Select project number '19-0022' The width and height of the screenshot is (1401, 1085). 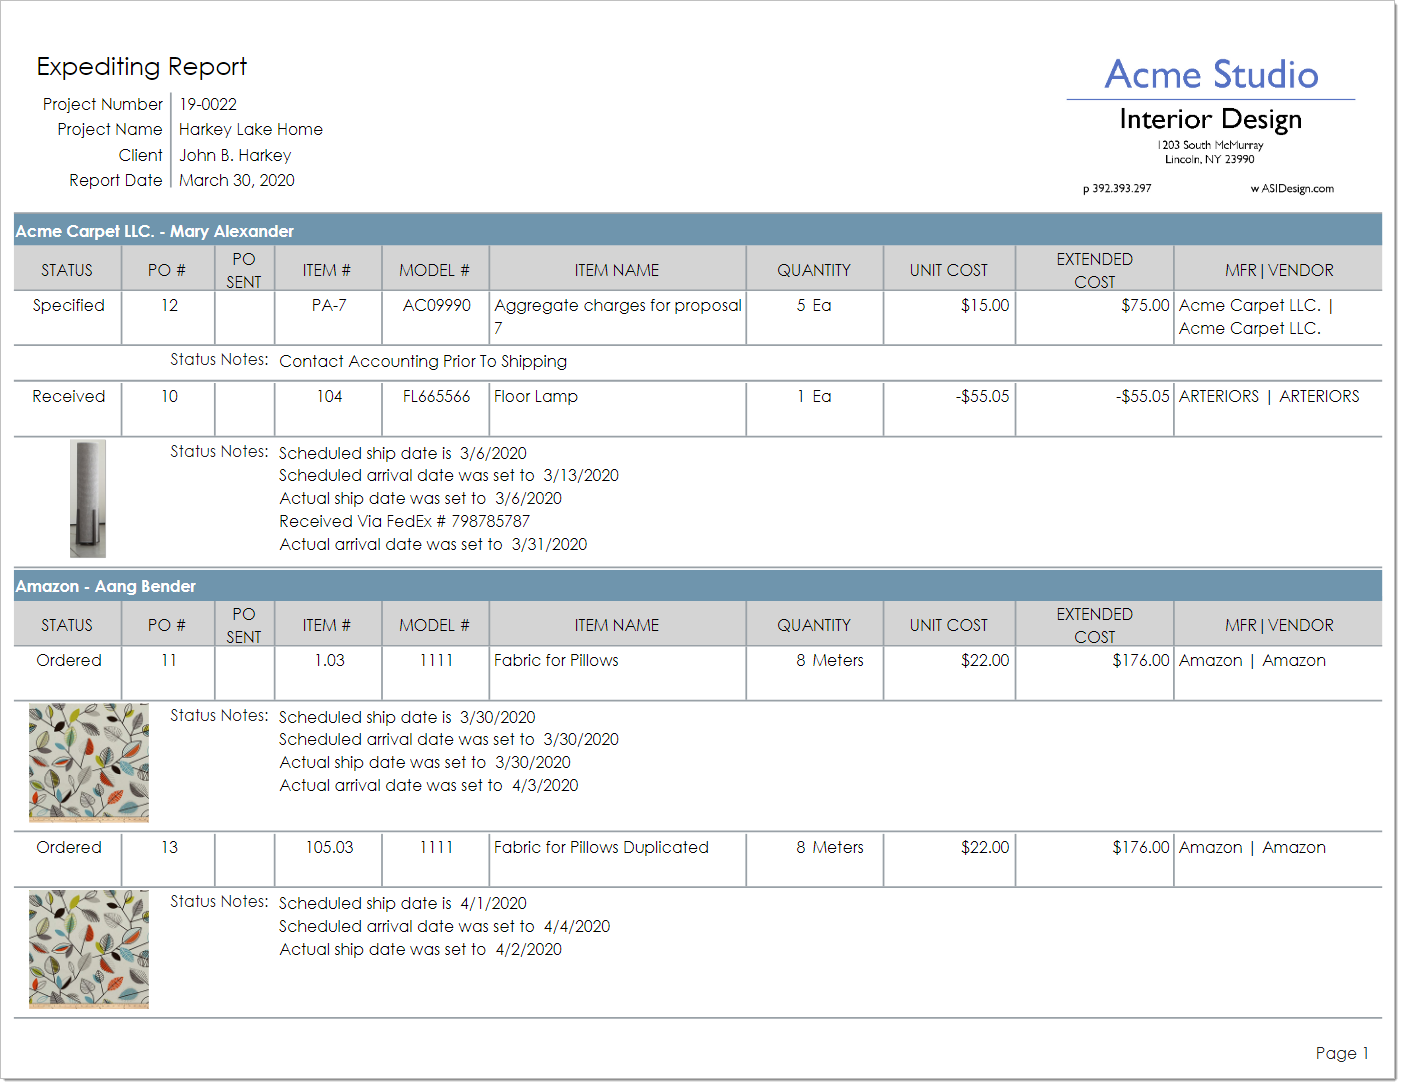pos(208,104)
